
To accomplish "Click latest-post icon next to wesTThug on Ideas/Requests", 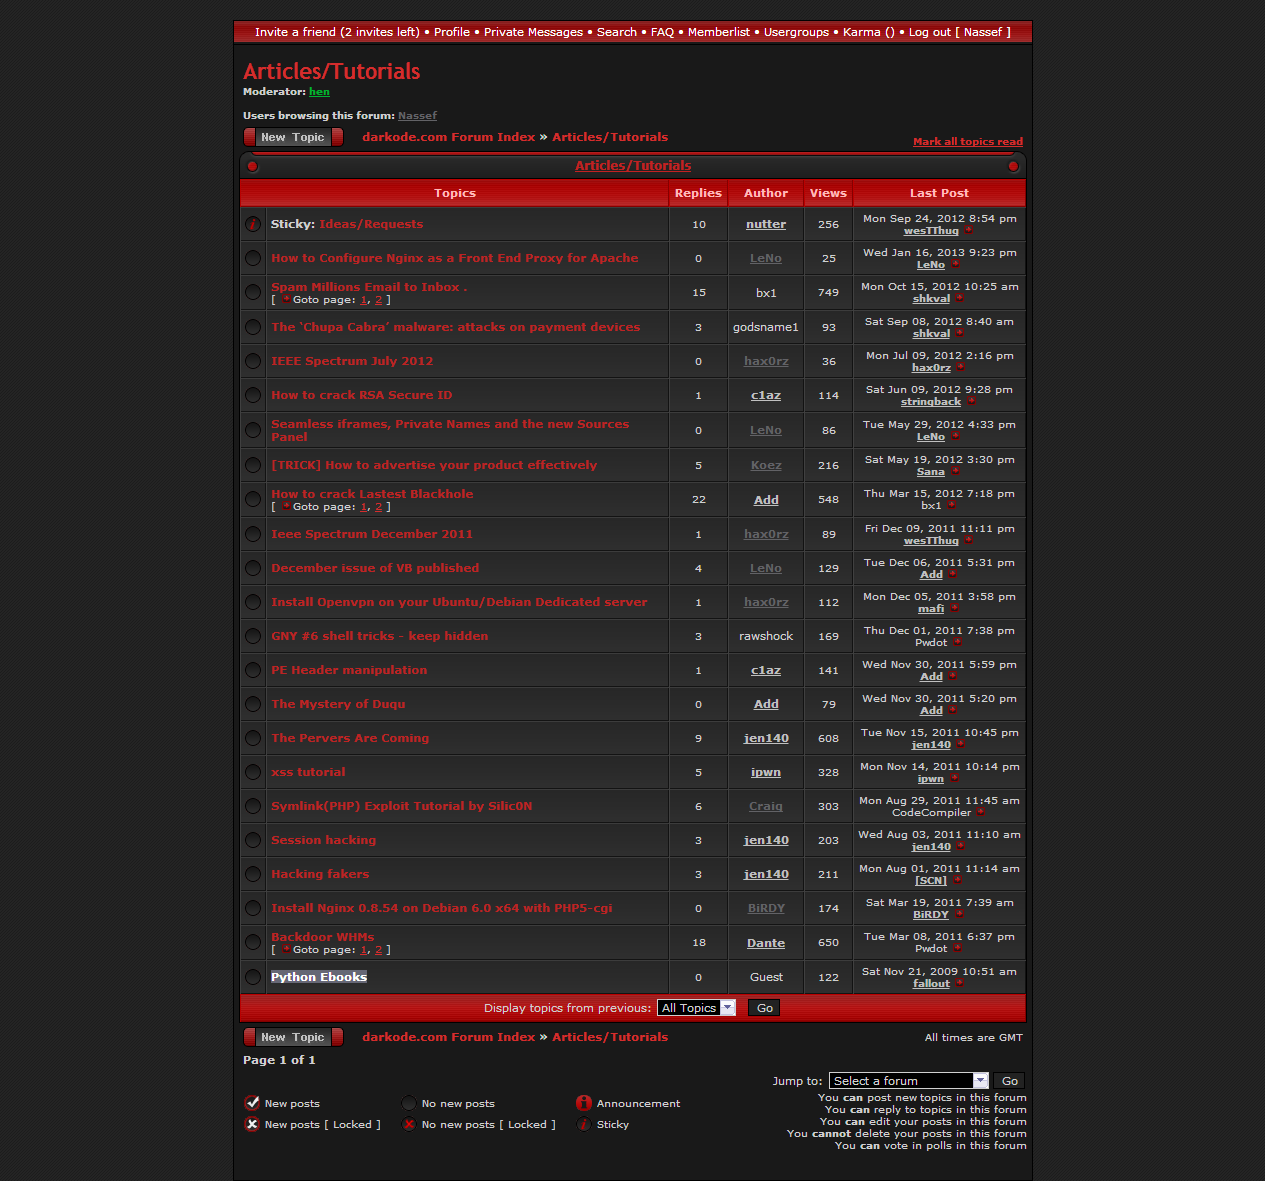I will 968,231.
